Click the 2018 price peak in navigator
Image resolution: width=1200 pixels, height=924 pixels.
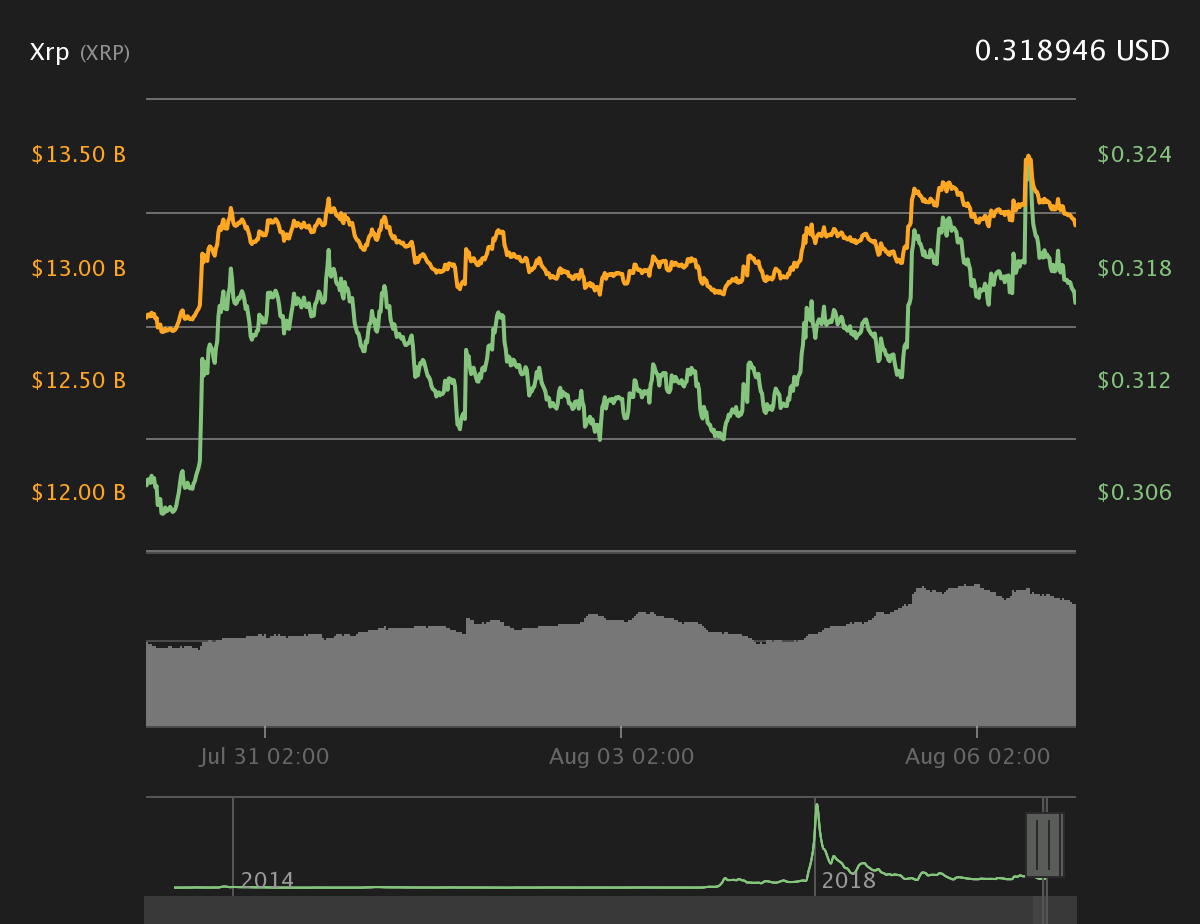click(x=817, y=806)
